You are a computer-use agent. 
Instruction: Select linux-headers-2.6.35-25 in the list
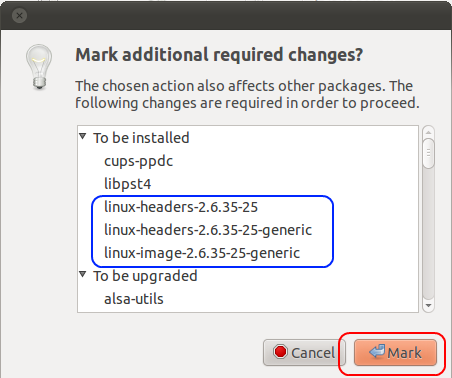click(x=181, y=207)
